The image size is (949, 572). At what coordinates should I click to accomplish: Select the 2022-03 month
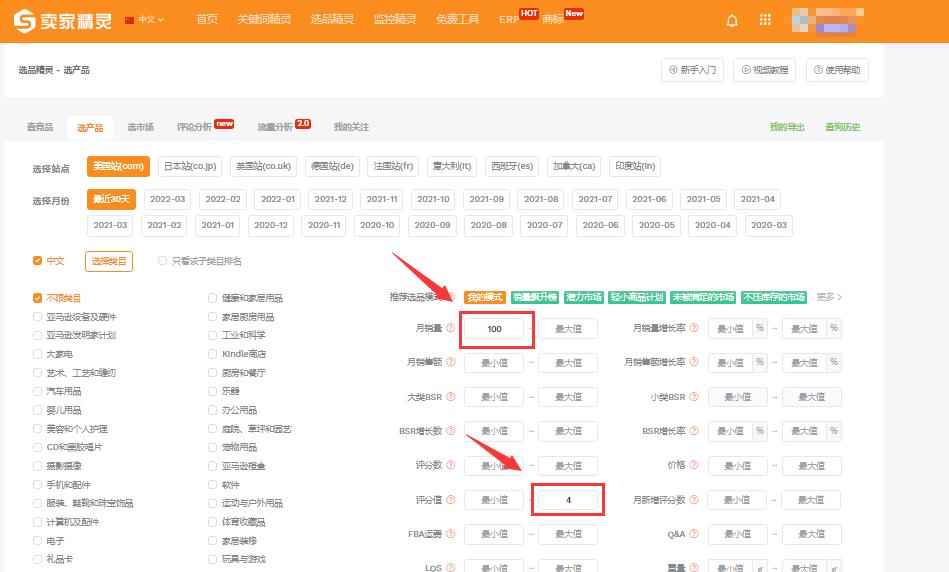tap(168, 199)
